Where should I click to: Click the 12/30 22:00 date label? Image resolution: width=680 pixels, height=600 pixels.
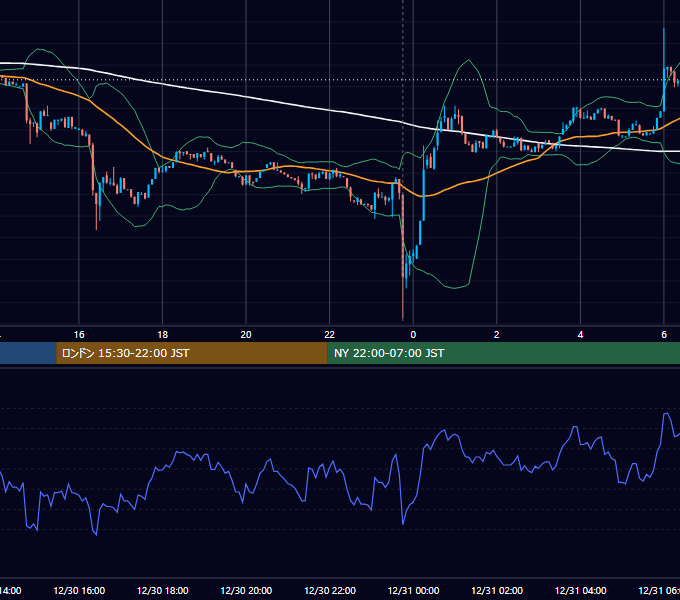(x=330, y=590)
